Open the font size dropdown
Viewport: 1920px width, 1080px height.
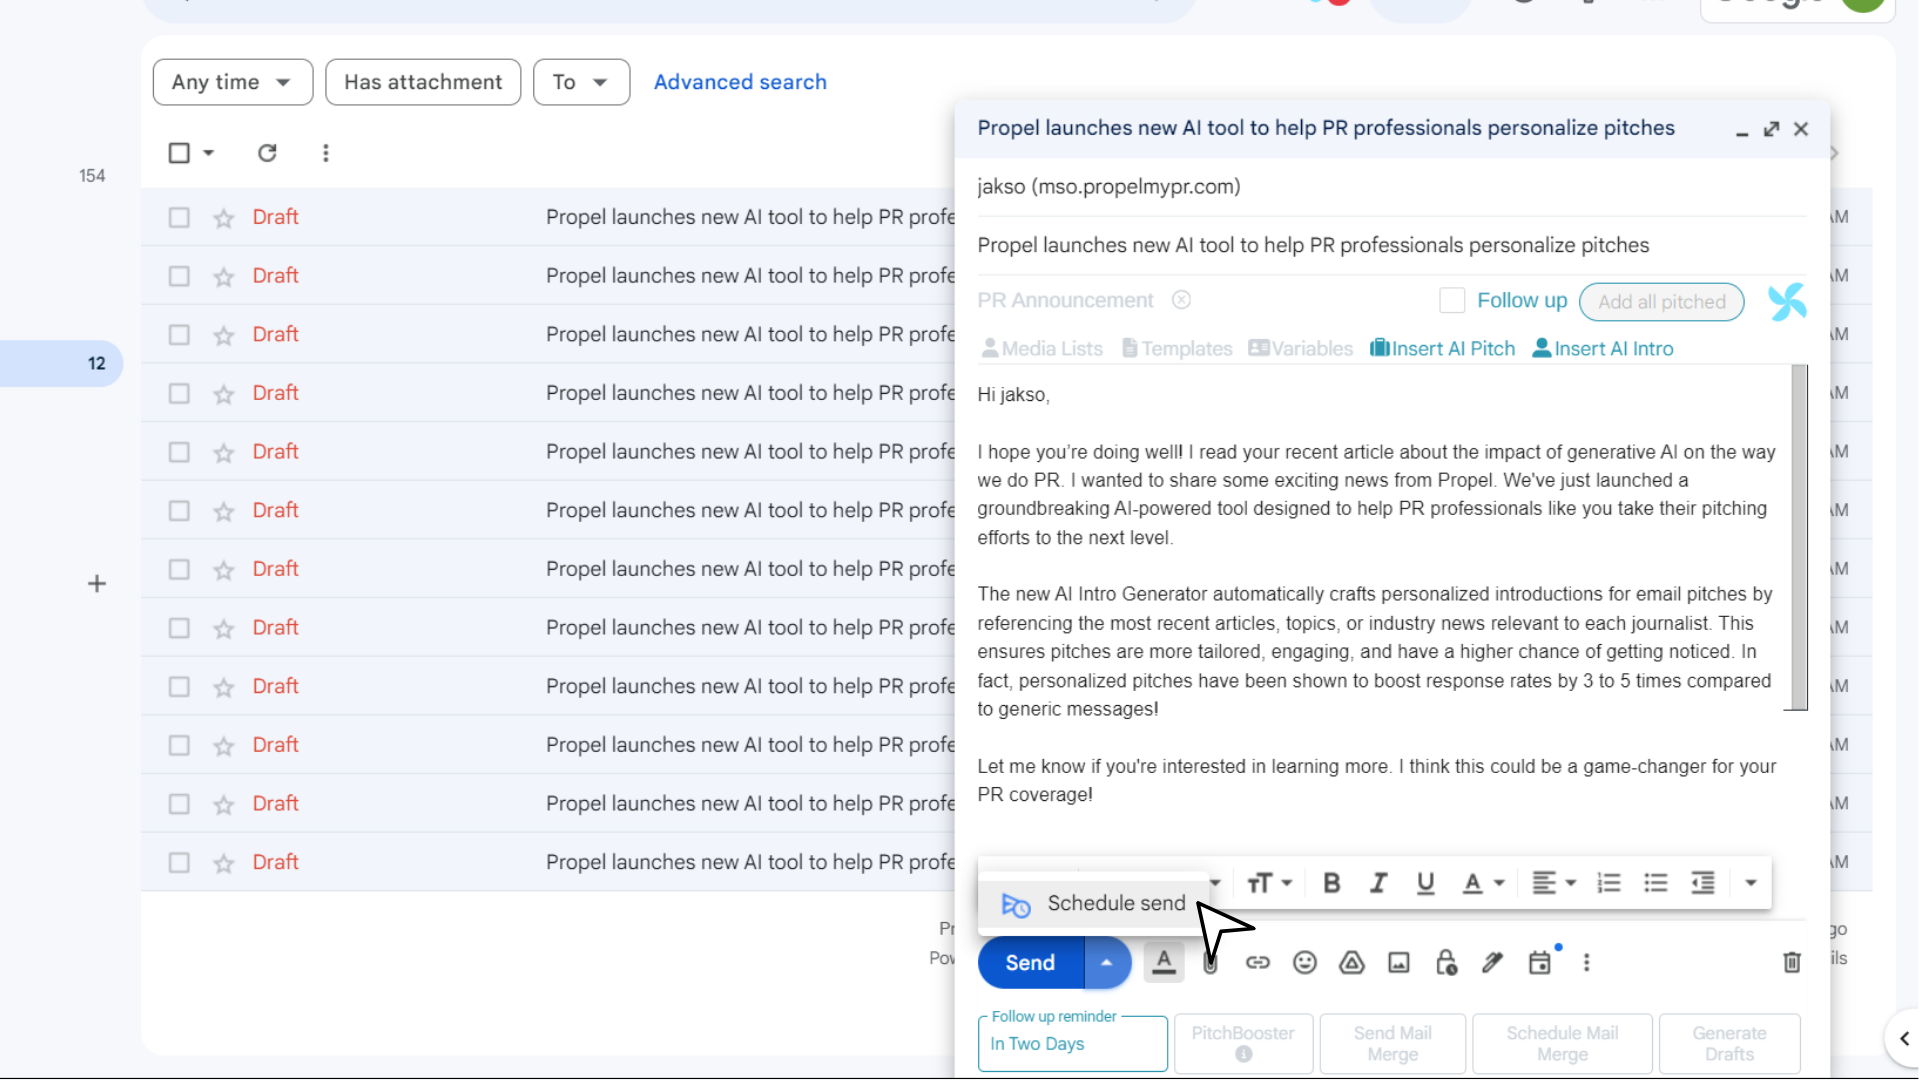(x=1269, y=883)
